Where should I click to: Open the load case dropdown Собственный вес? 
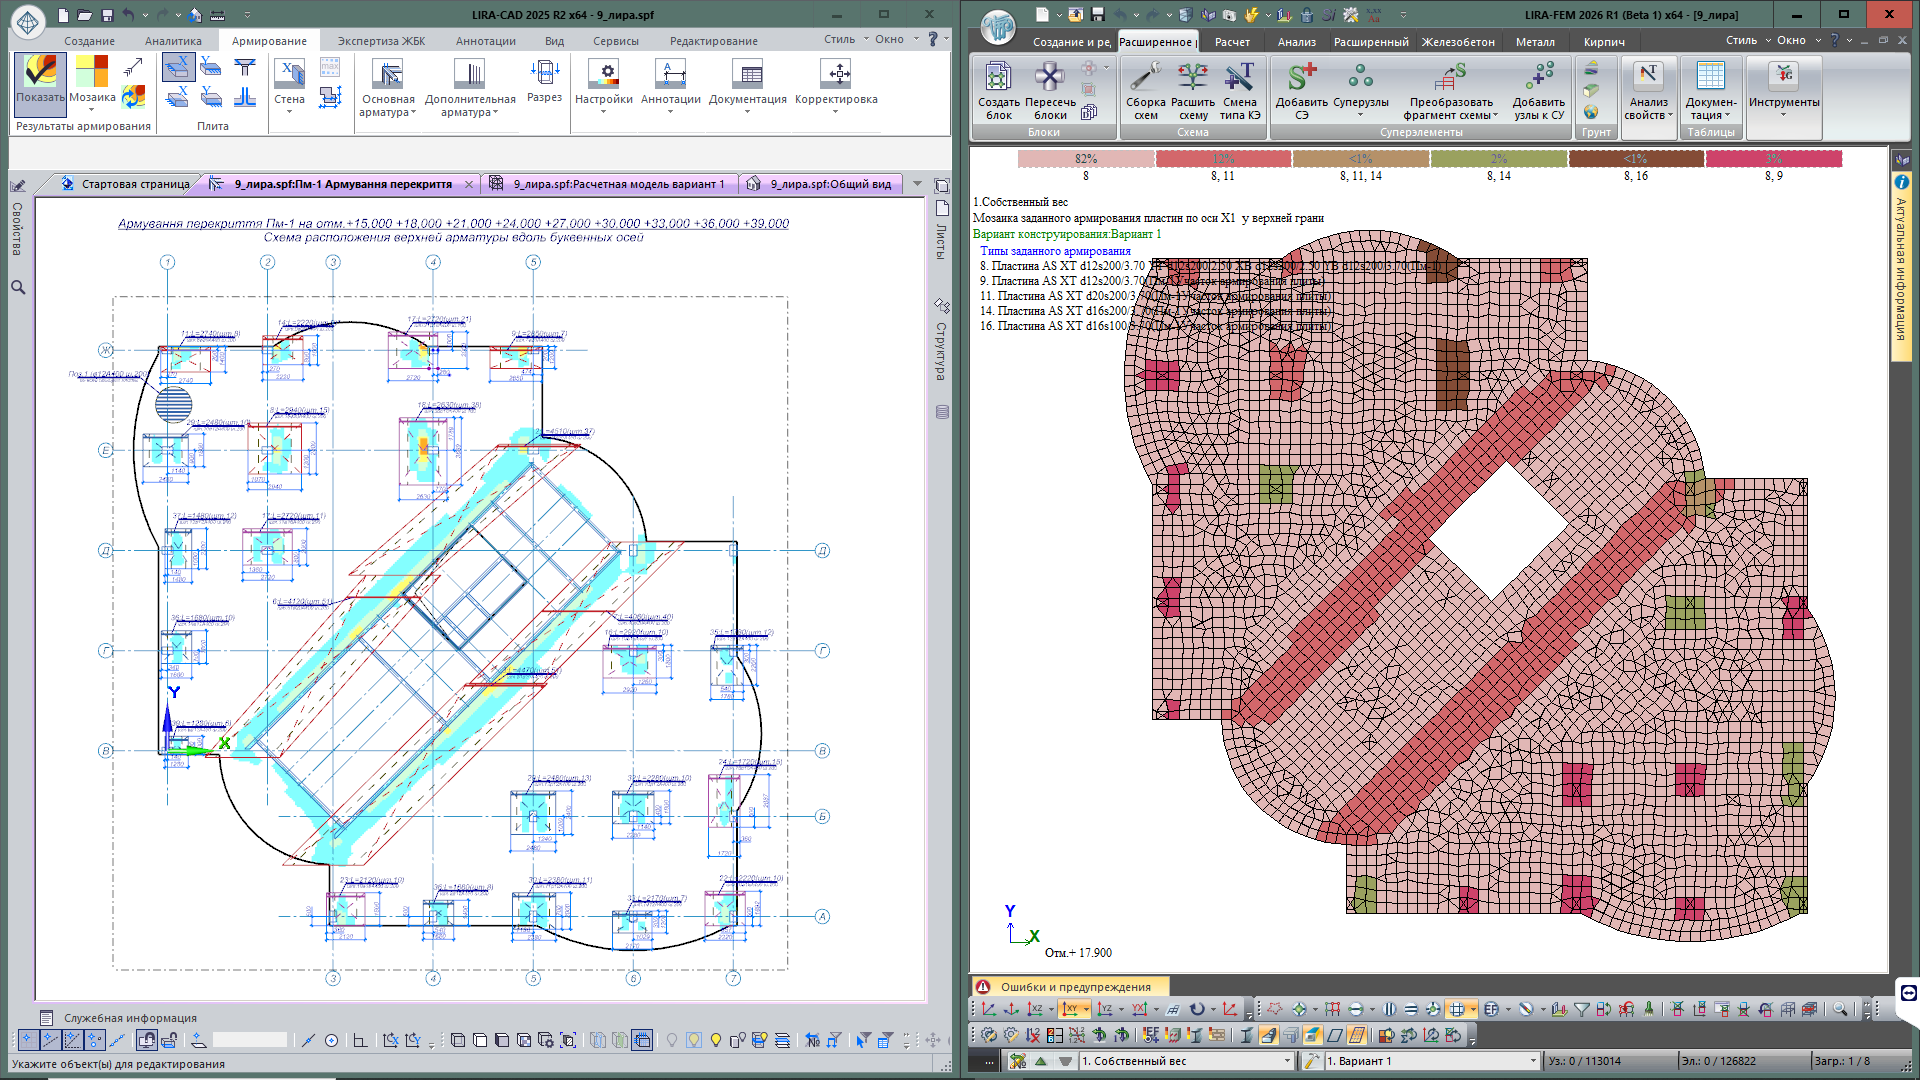[x=1287, y=1061]
